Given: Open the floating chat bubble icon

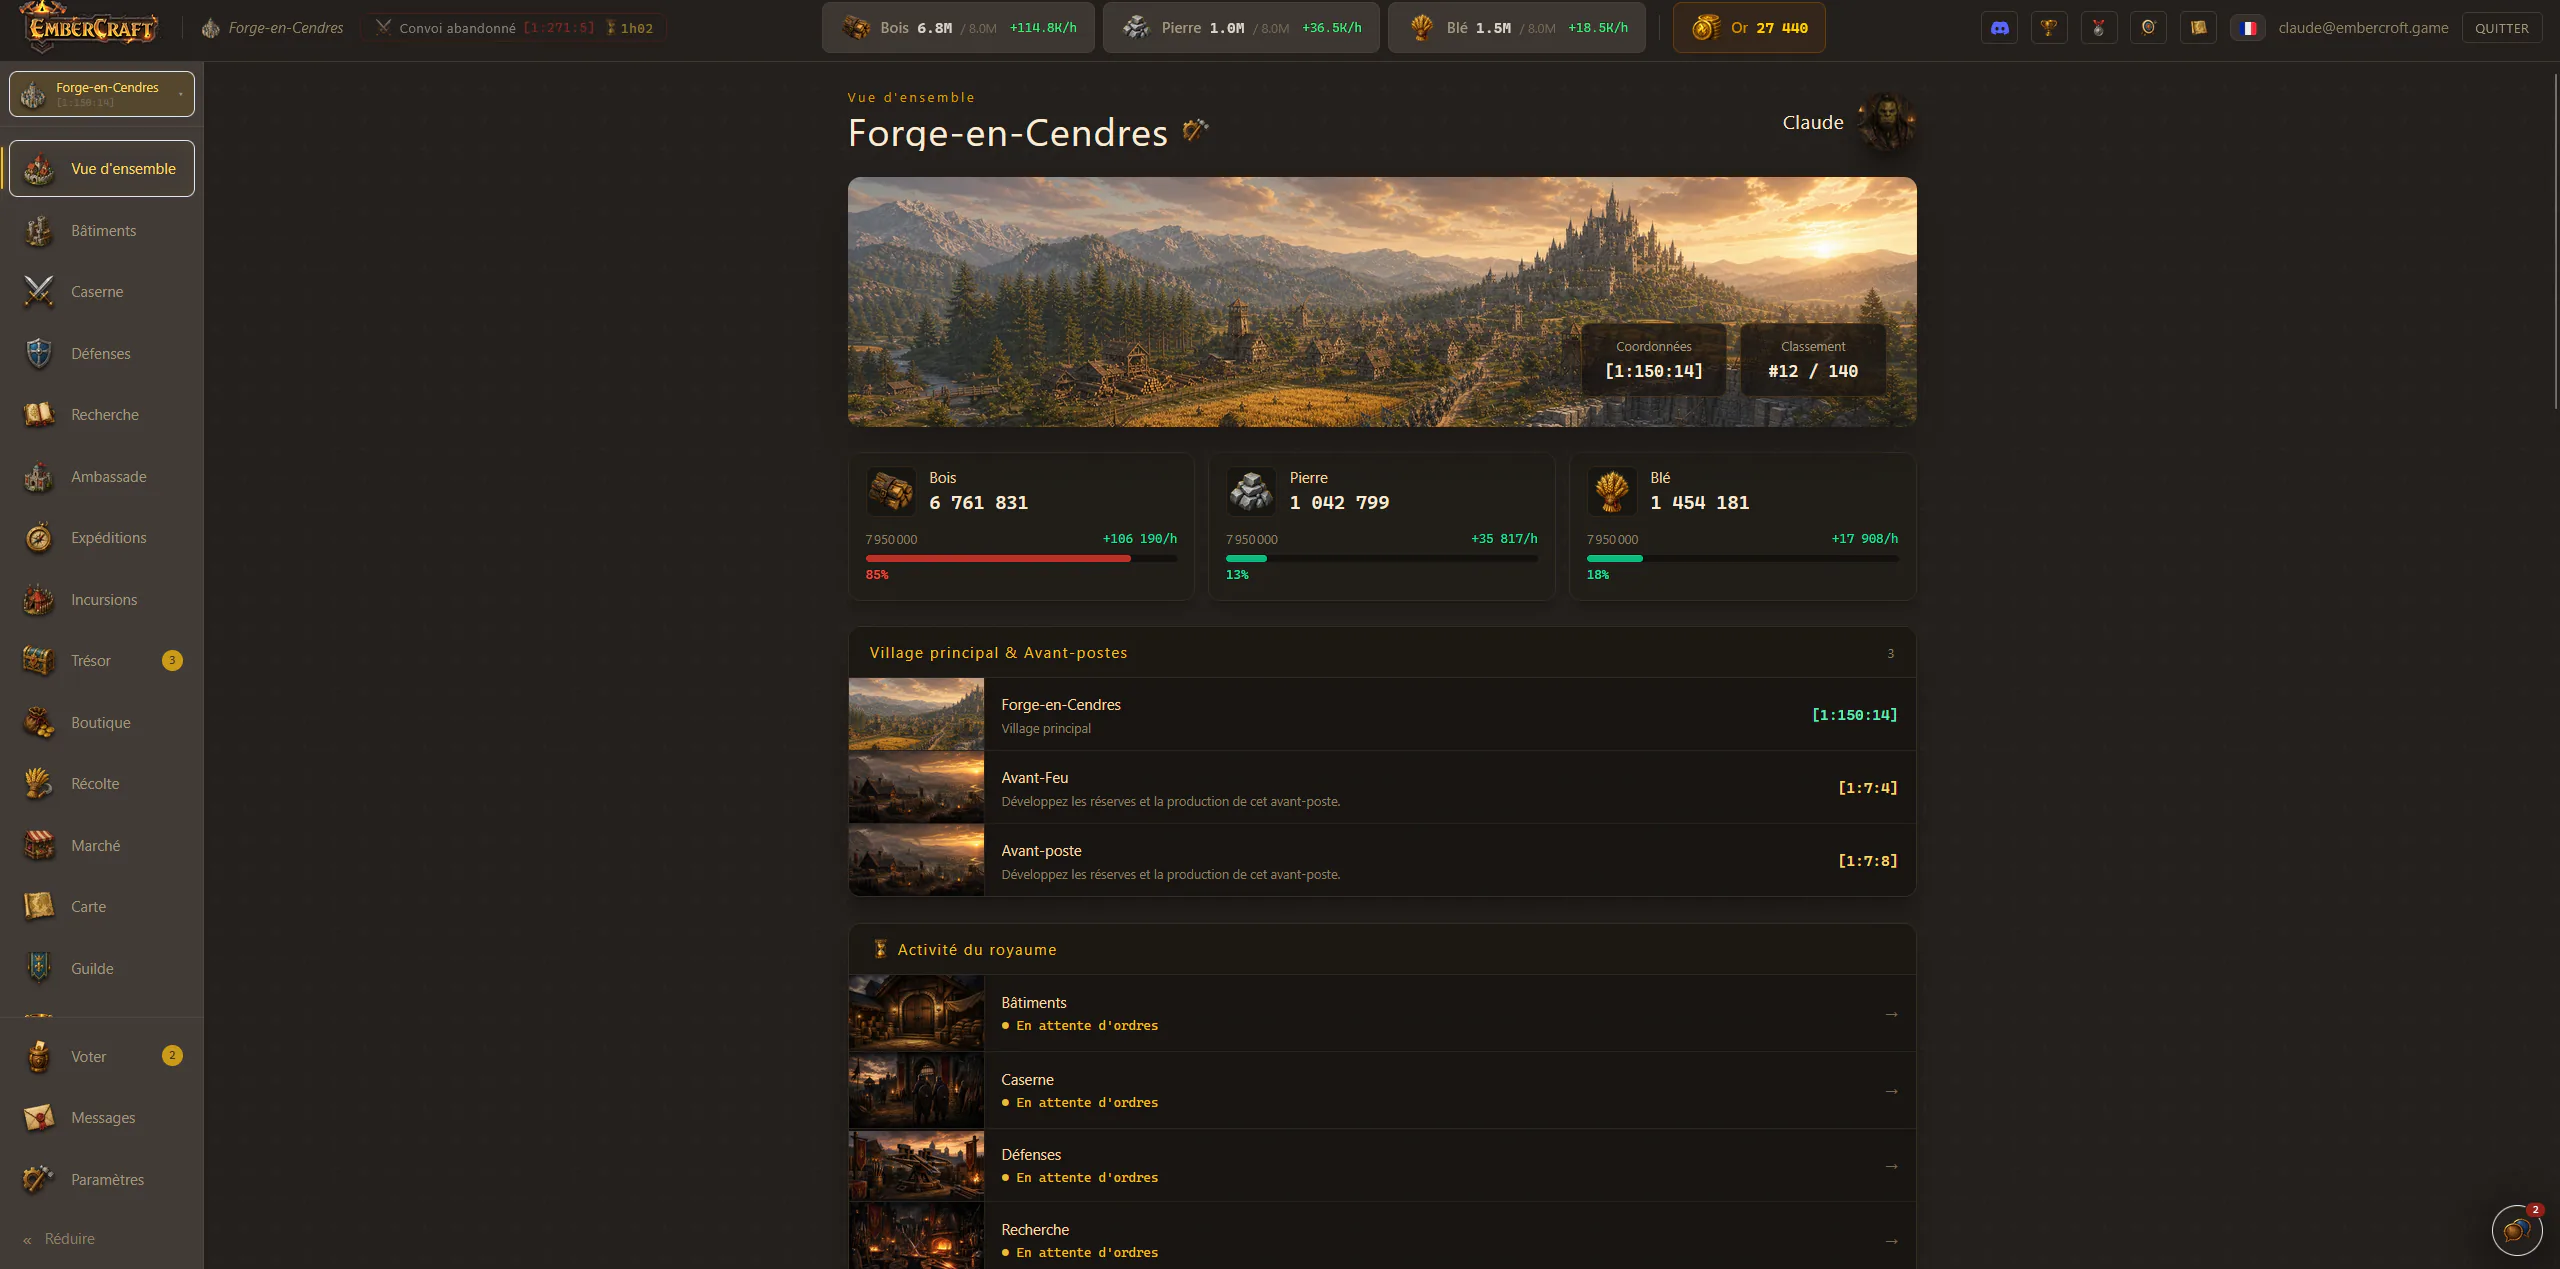Looking at the screenshot, I should (2516, 1230).
